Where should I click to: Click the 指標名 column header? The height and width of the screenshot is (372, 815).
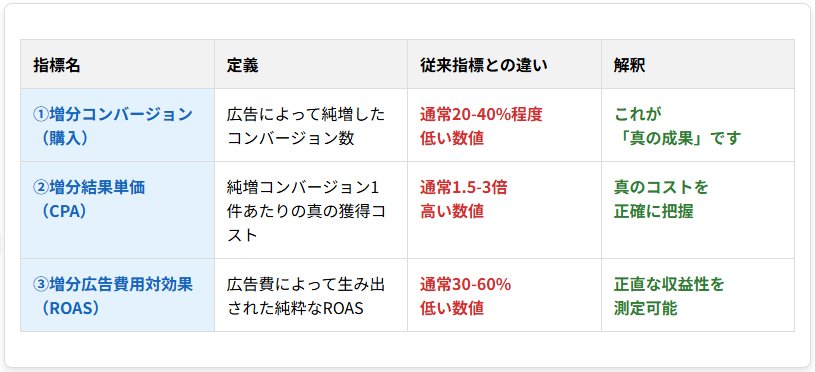pos(117,64)
